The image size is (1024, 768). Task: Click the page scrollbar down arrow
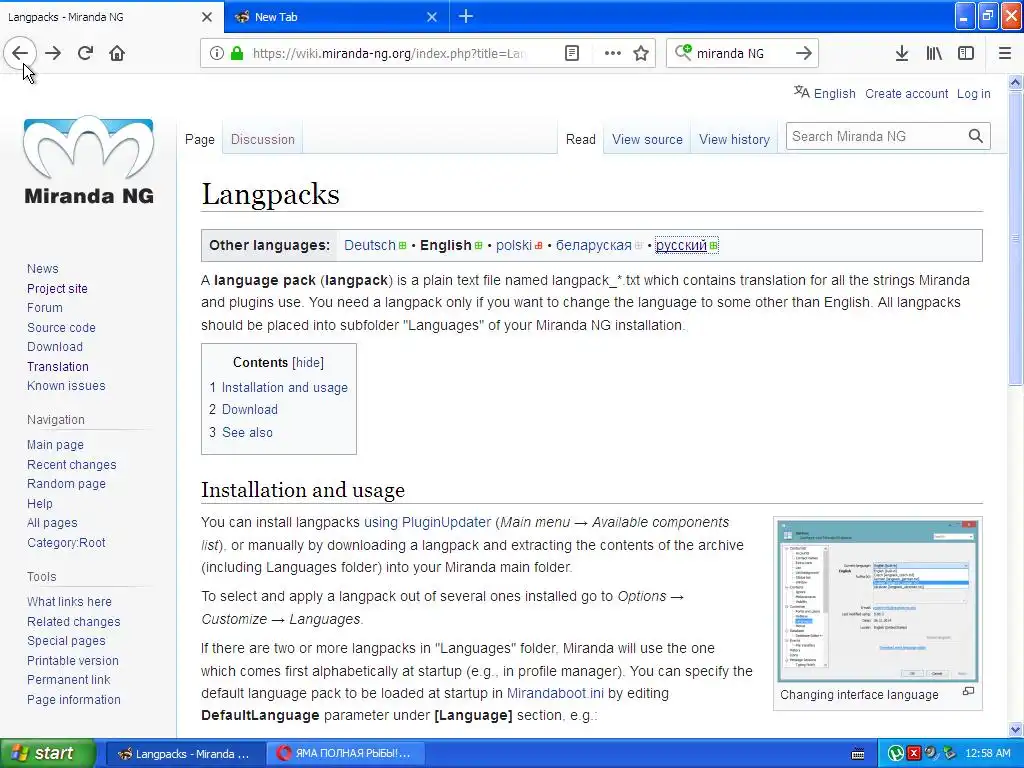pyautogui.click(x=1016, y=729)
